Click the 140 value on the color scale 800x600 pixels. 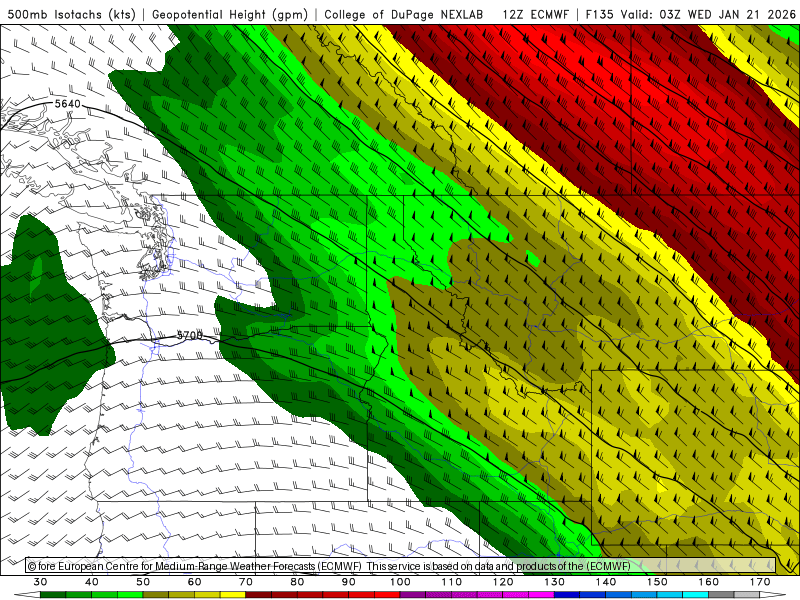(606, 582)
